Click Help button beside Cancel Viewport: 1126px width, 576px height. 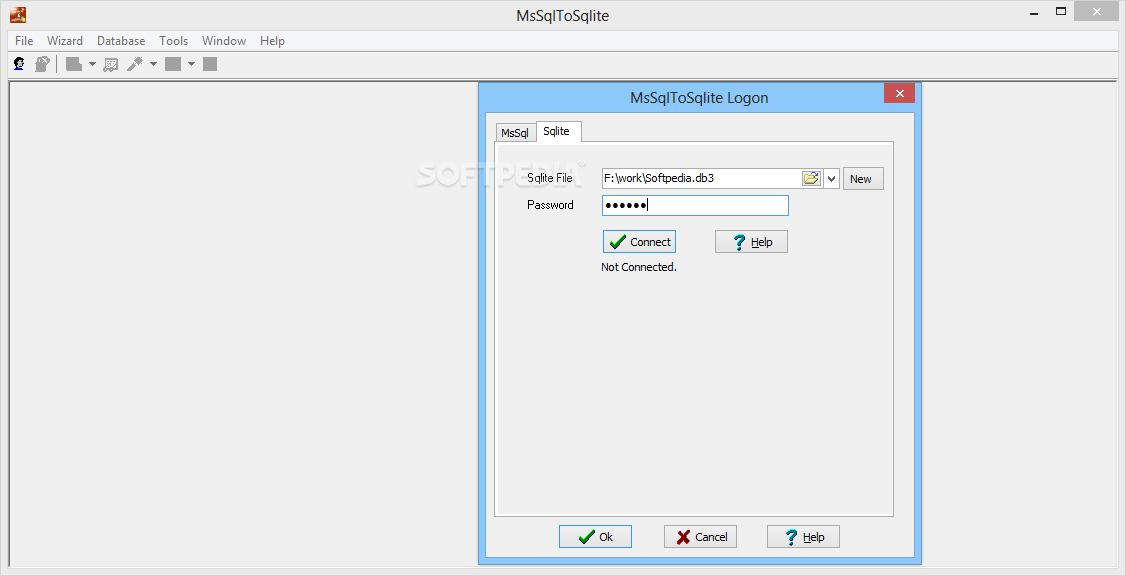tap(803, 536)
